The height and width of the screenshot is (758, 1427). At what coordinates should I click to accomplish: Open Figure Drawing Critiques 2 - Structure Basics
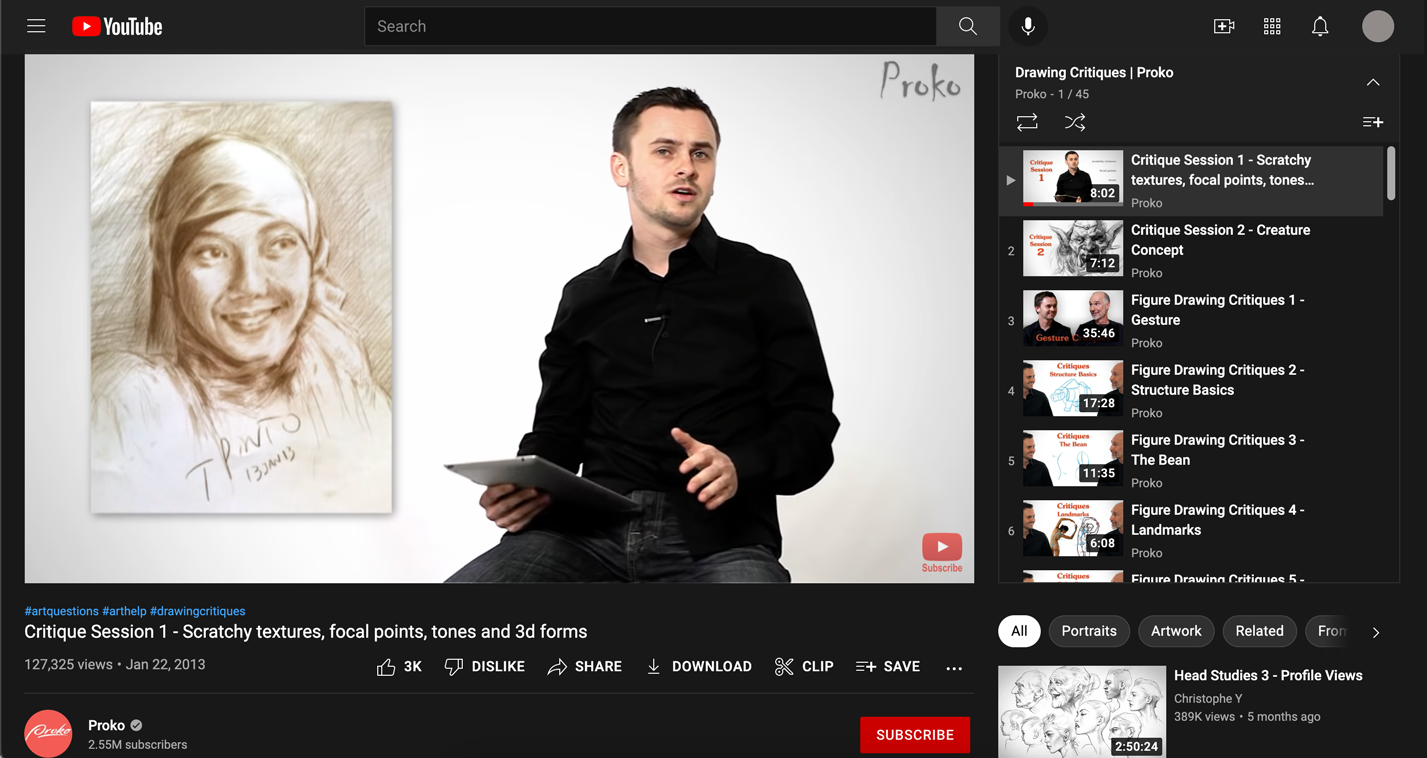pyautogui.click(x=1217, y=380)
